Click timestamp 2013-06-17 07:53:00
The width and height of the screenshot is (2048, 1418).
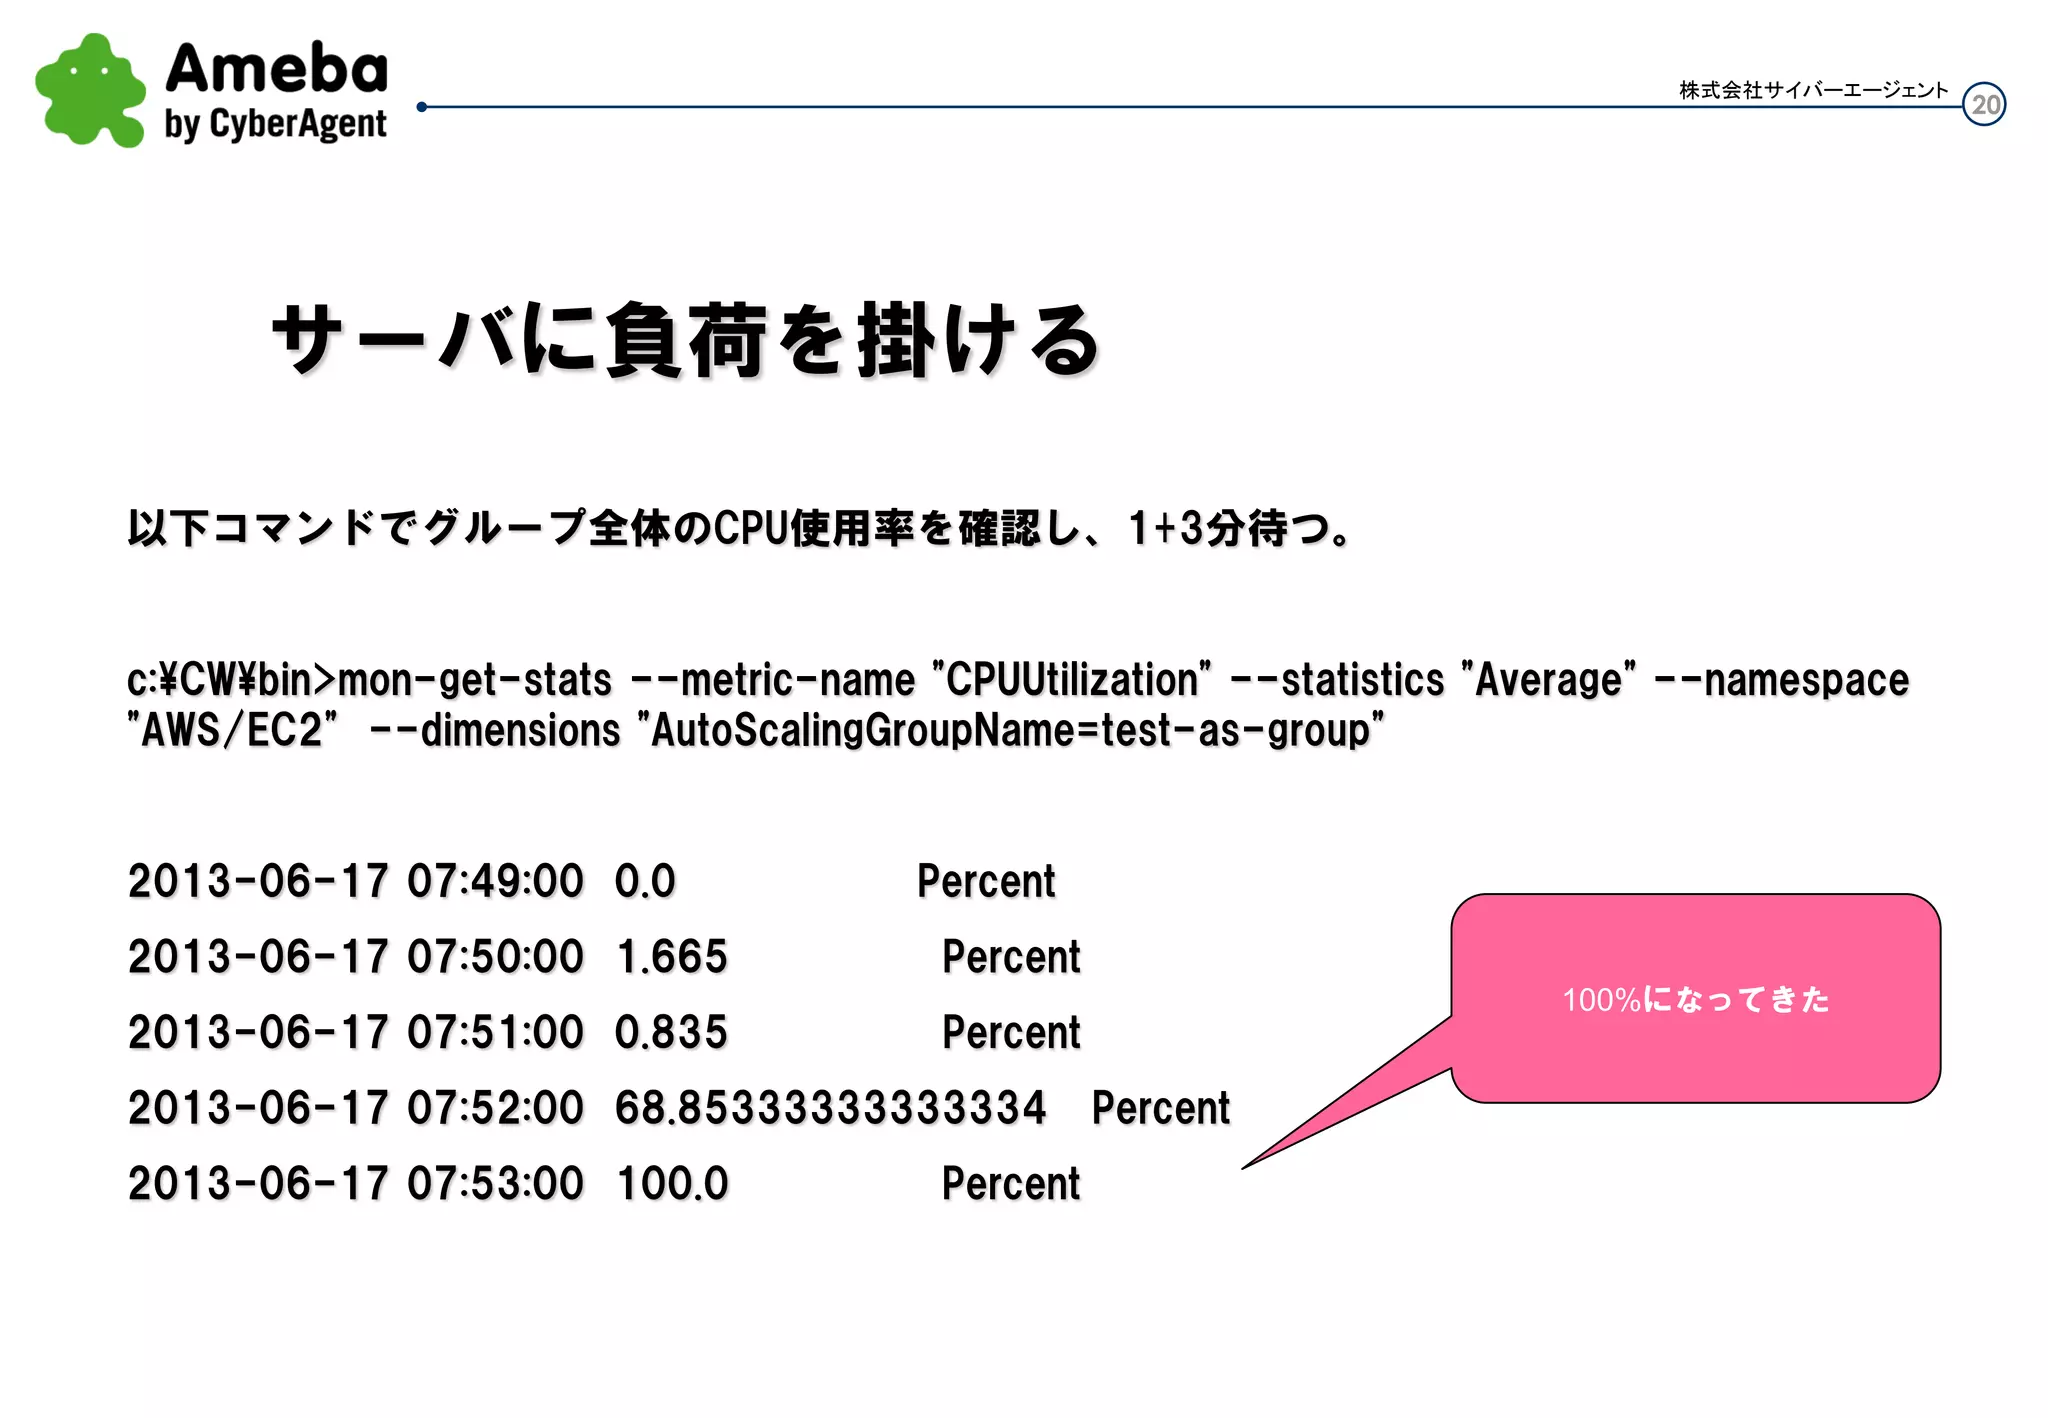pos(355,1184)
